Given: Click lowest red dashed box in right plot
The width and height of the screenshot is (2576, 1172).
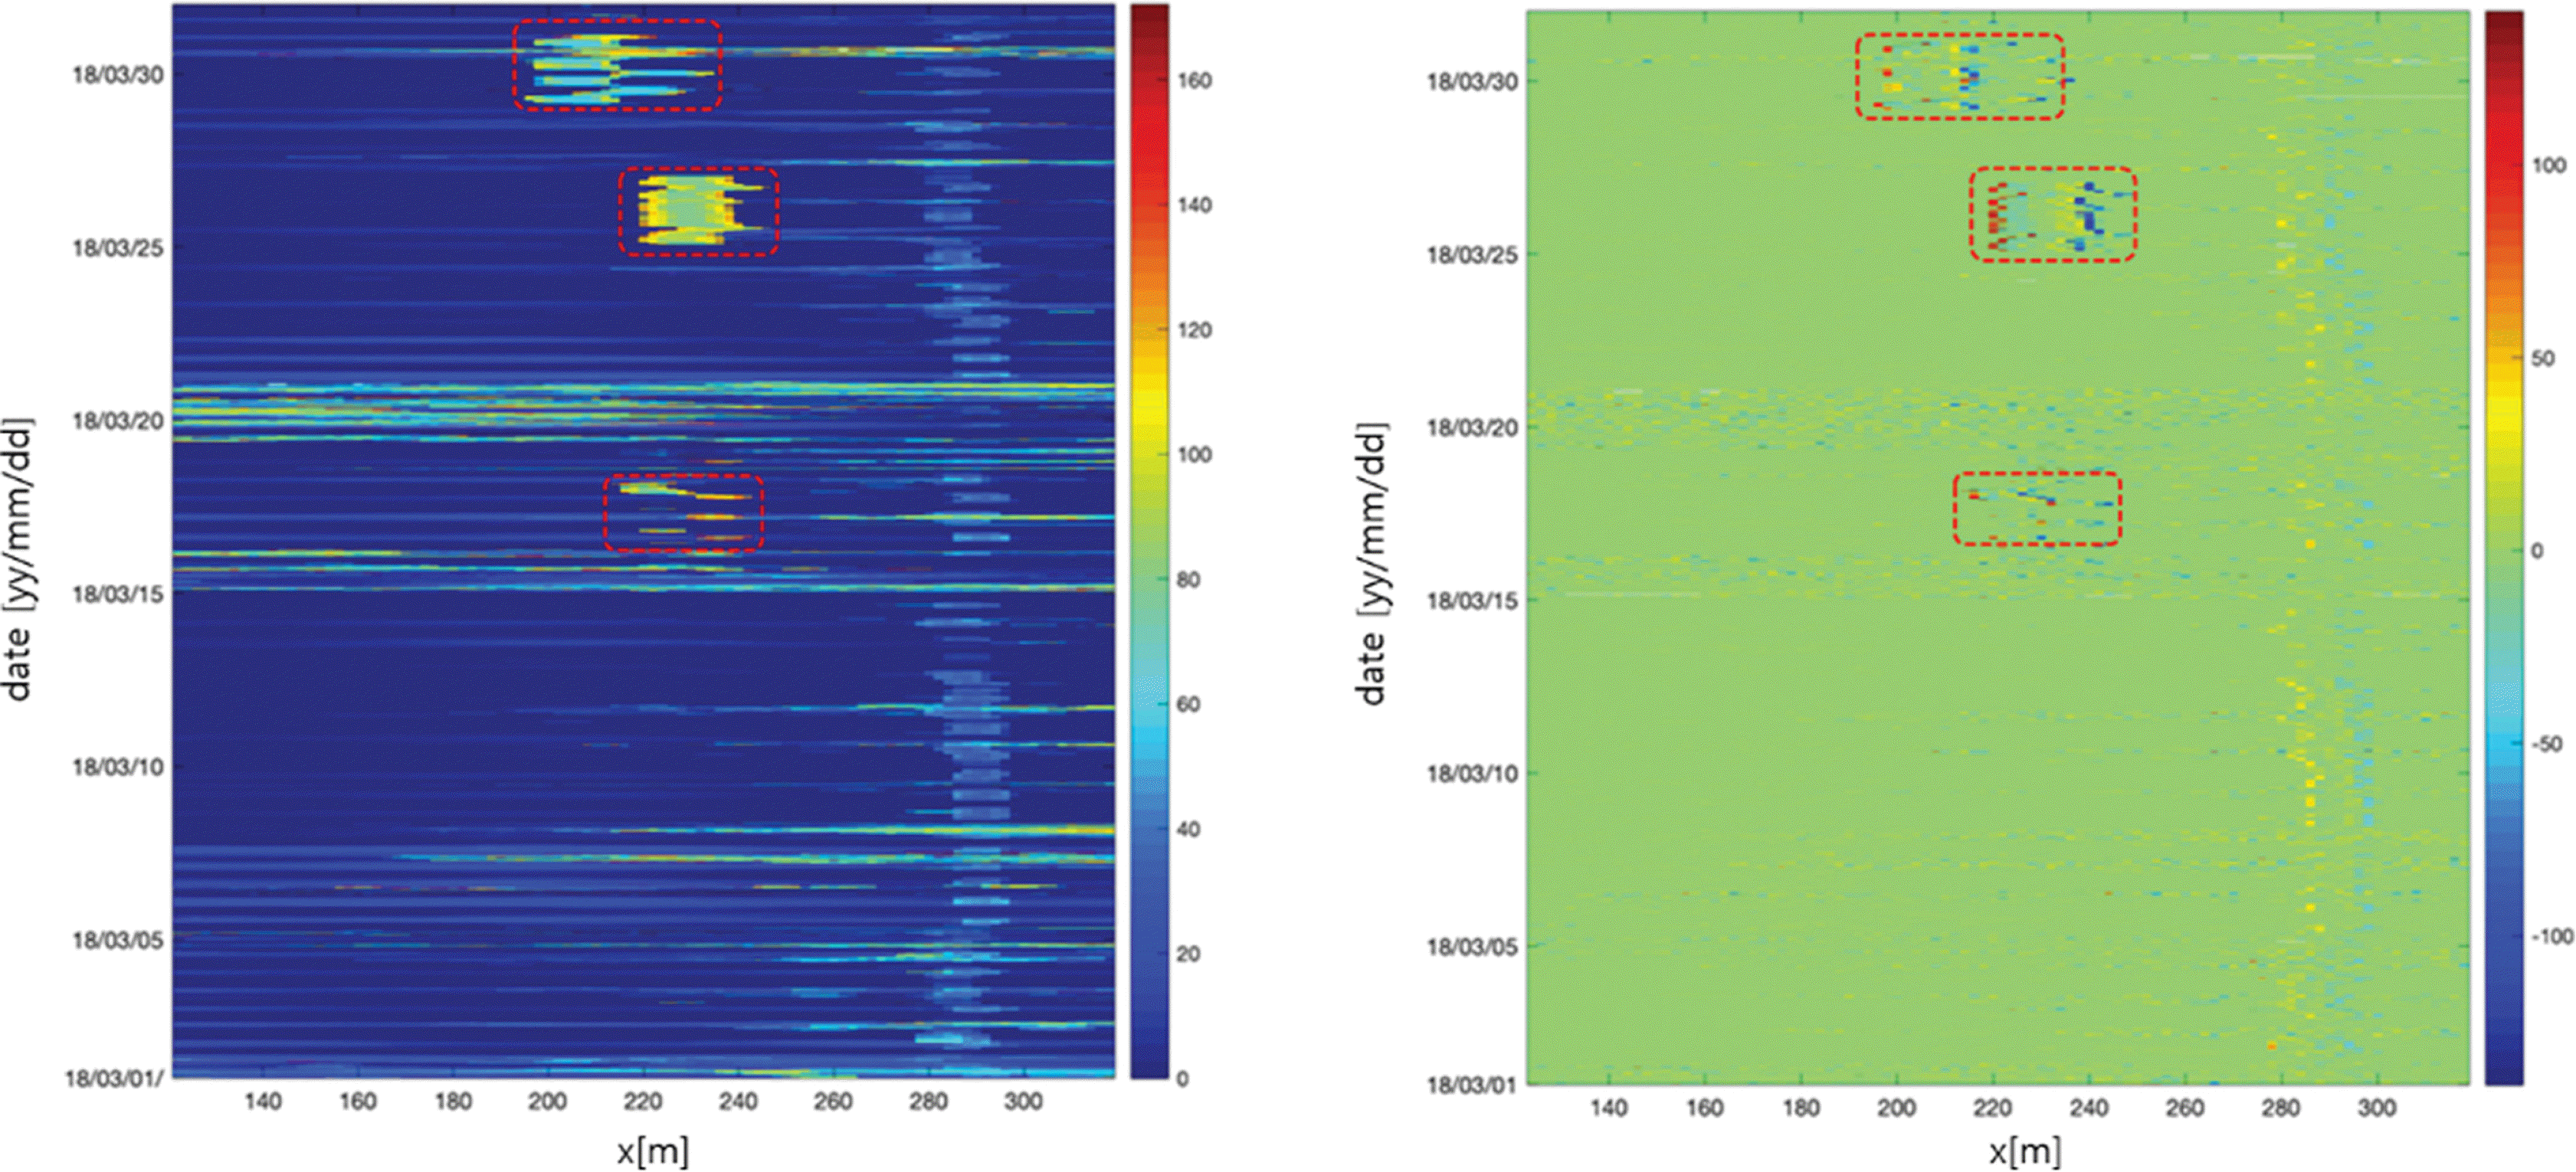Looking at the screenshot, I should click(2037, 509).
